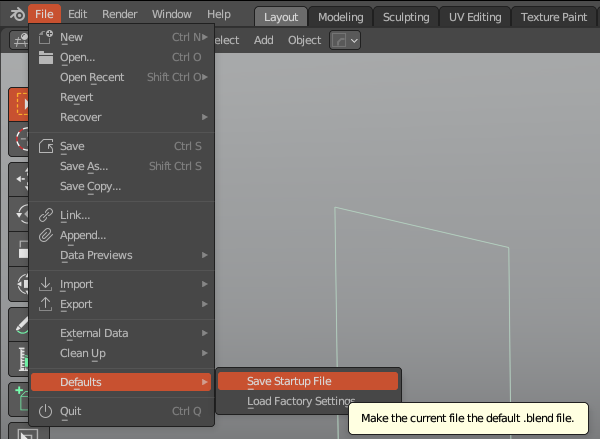The width and height of the screenshot is (600, 439).
Task: Select Revert in the File menu
Action: 121,97
